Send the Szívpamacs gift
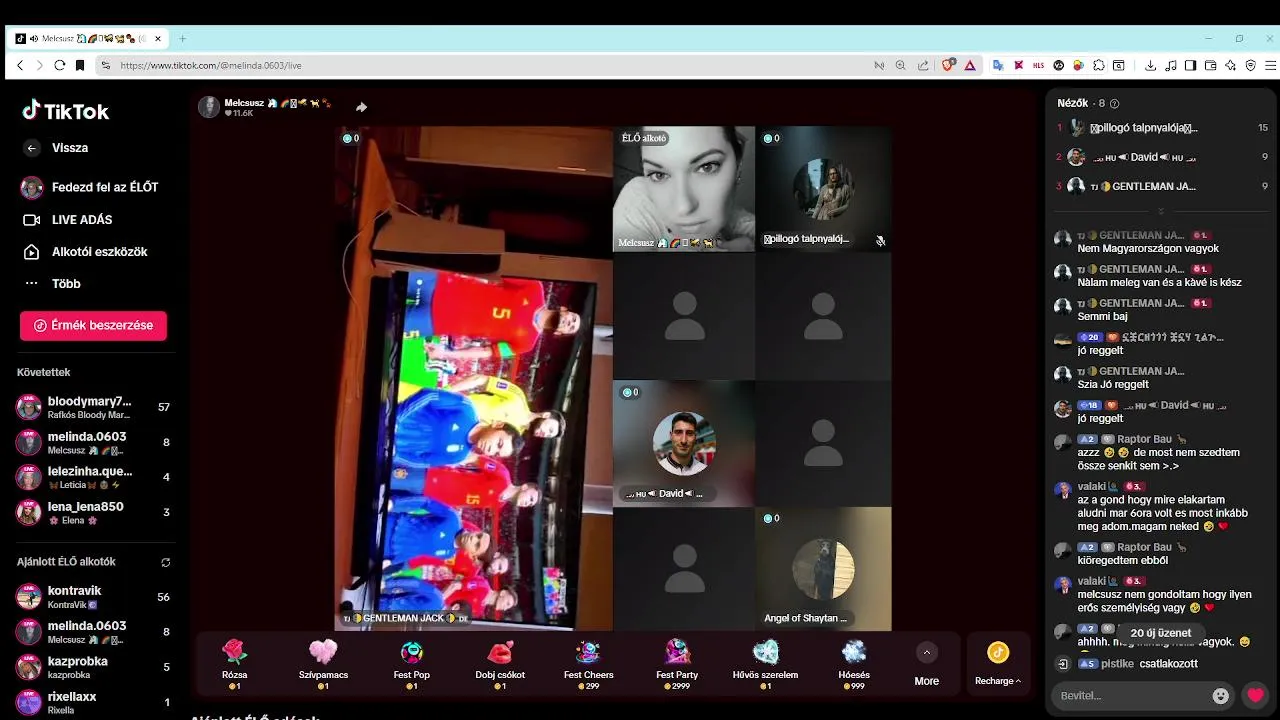 323,664
